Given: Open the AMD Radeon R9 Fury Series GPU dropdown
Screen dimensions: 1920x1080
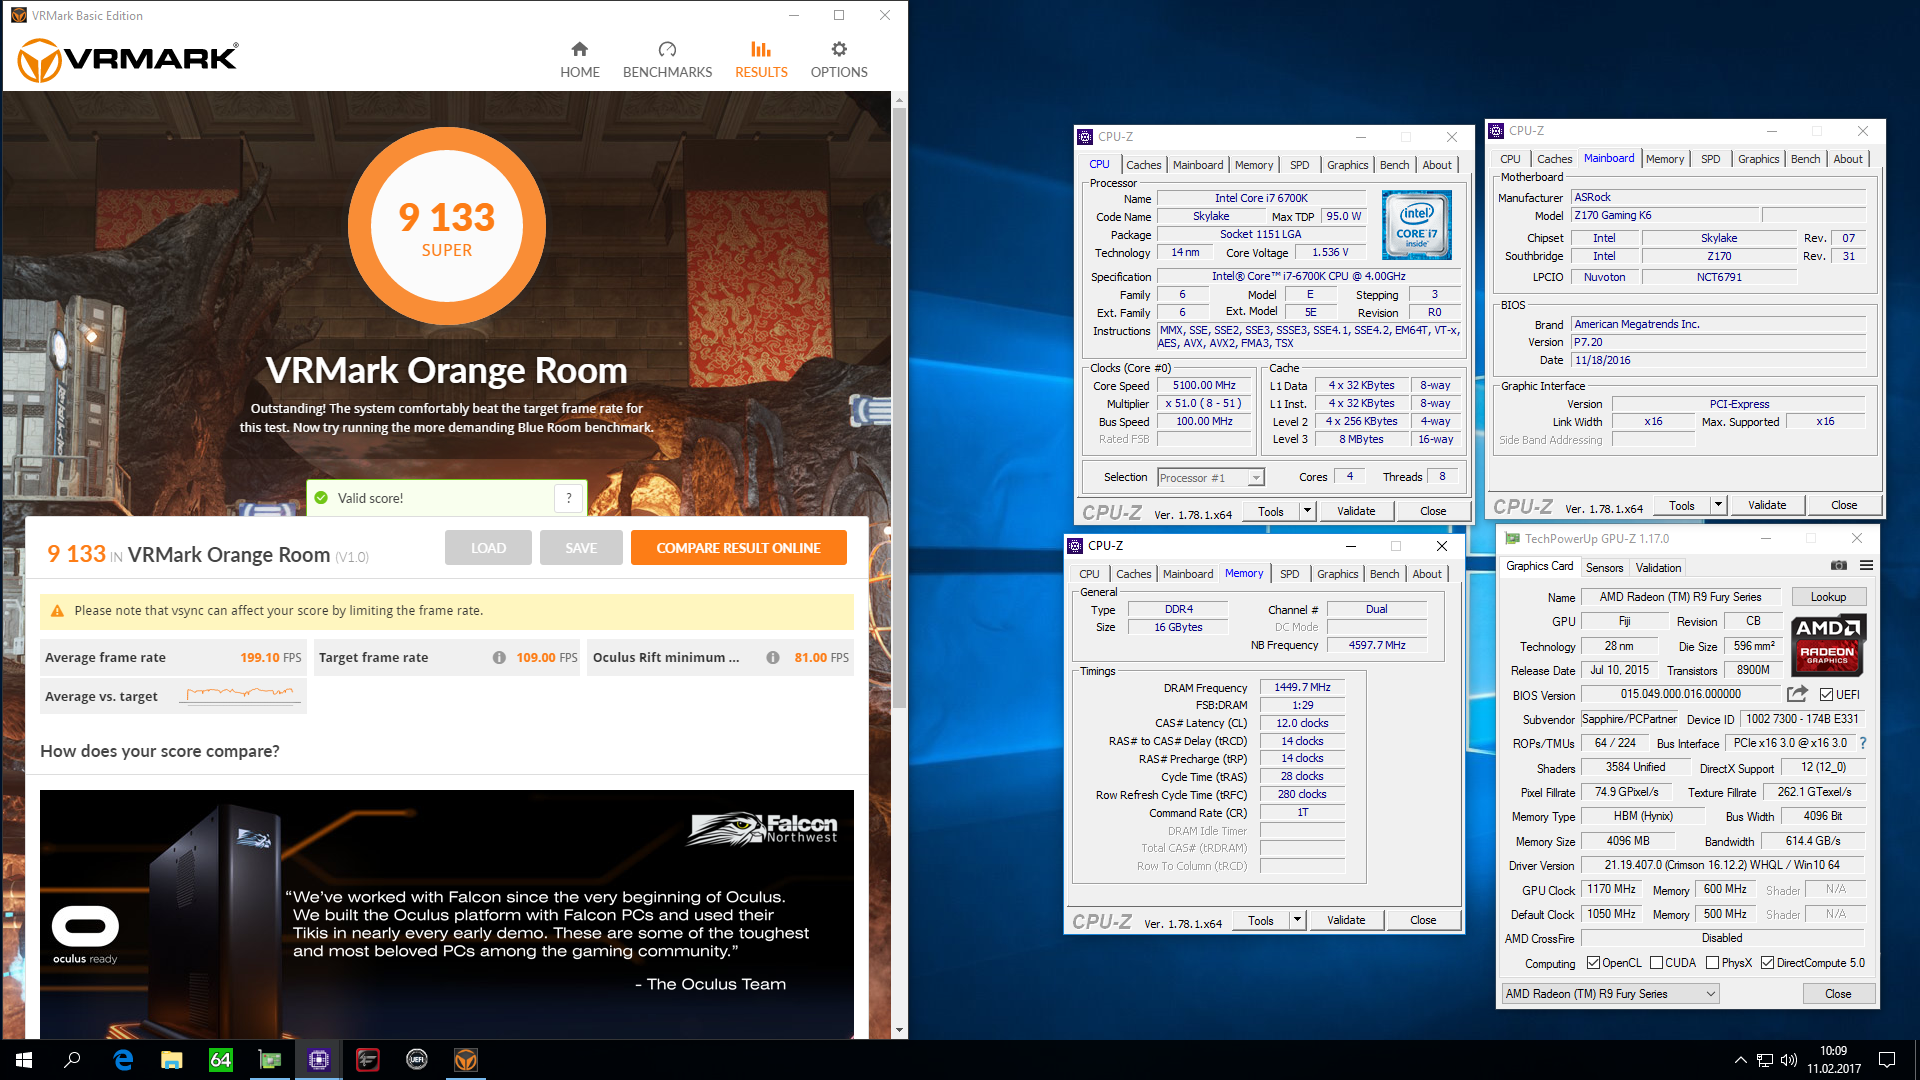Looking at the screenshot, I should [1610, 994].
